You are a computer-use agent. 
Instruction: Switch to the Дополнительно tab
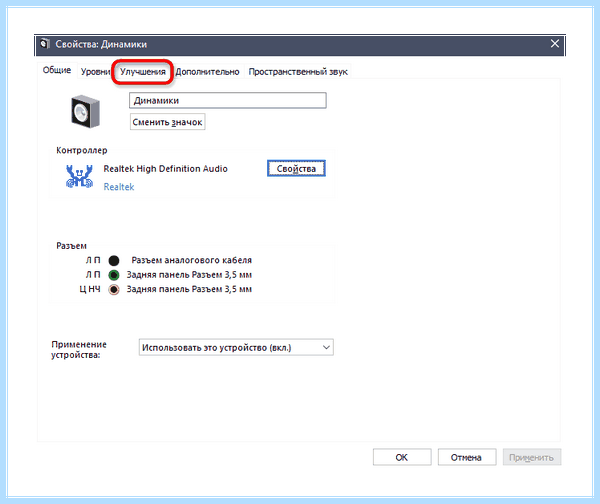coord(207,72)
